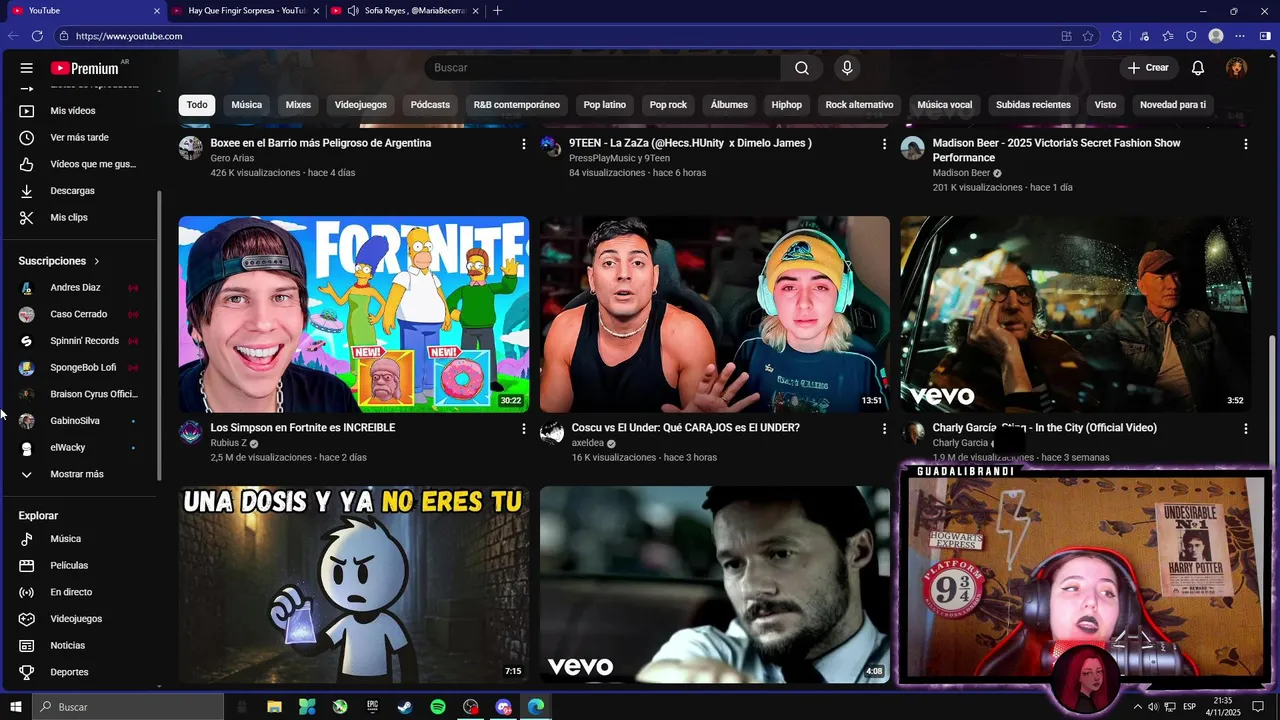Open Steam from the taskbar

[405, 707]
